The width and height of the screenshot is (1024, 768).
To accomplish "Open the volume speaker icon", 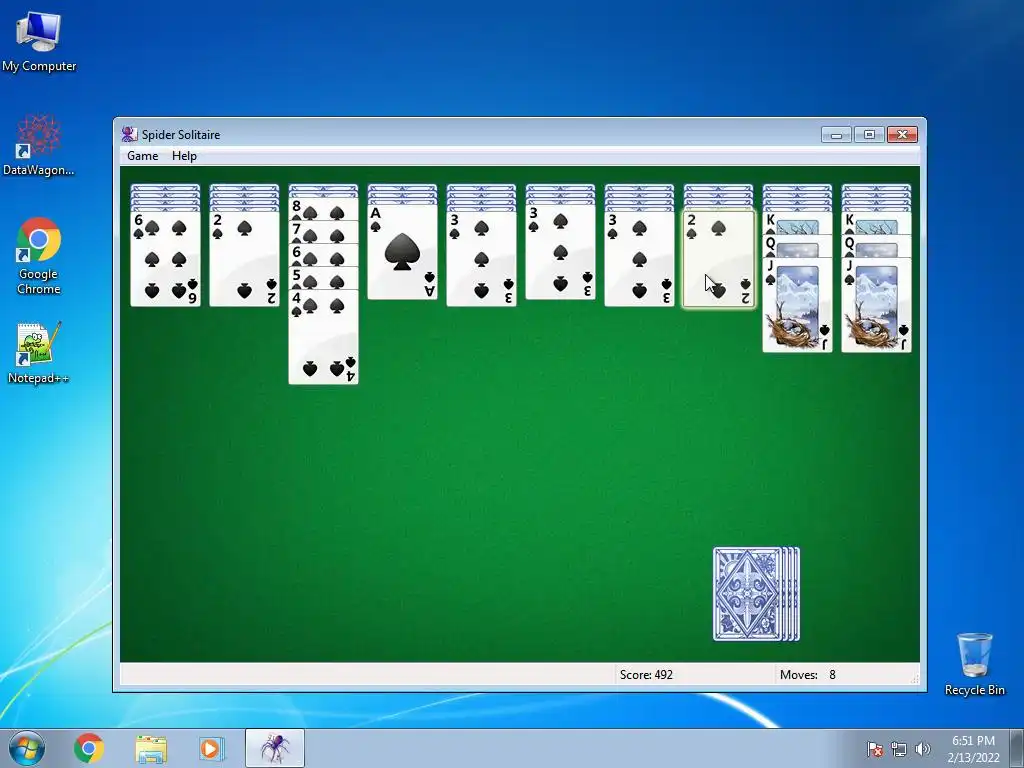I will [922, 748].
